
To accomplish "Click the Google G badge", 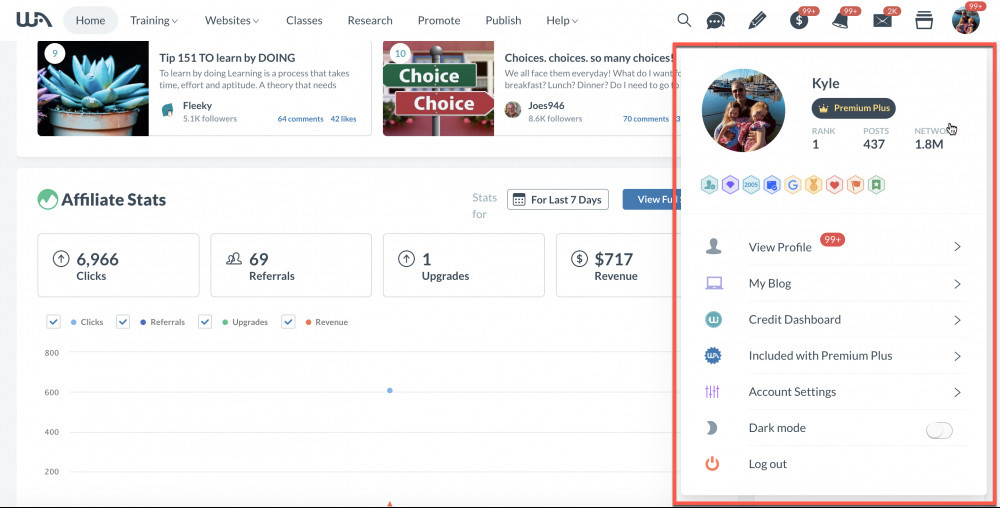I will 793,185.
